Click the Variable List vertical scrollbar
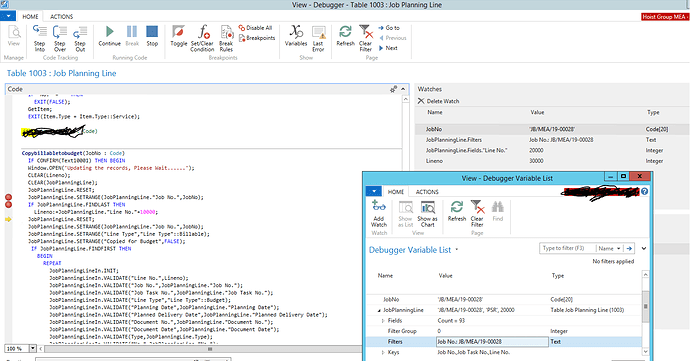 coord(646,306)
